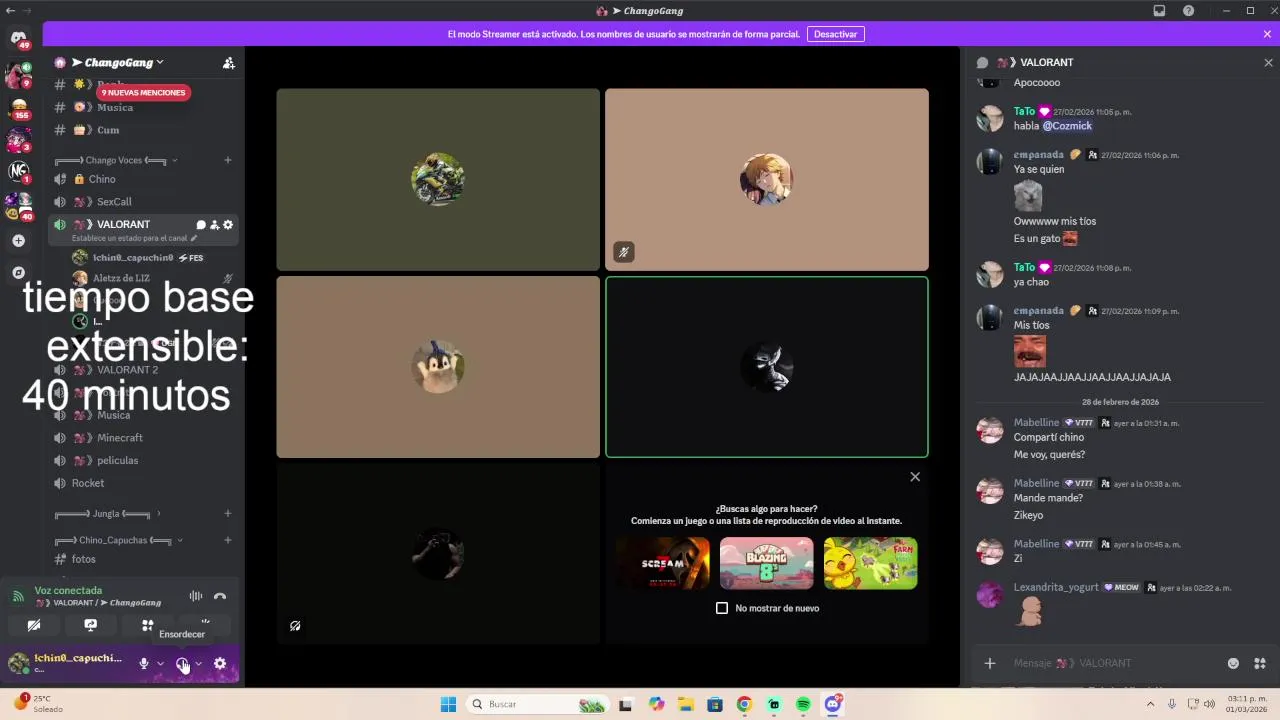Open VALORANT channel settings gear
The width and height of the screenshot is (1280, 720).
228,225
